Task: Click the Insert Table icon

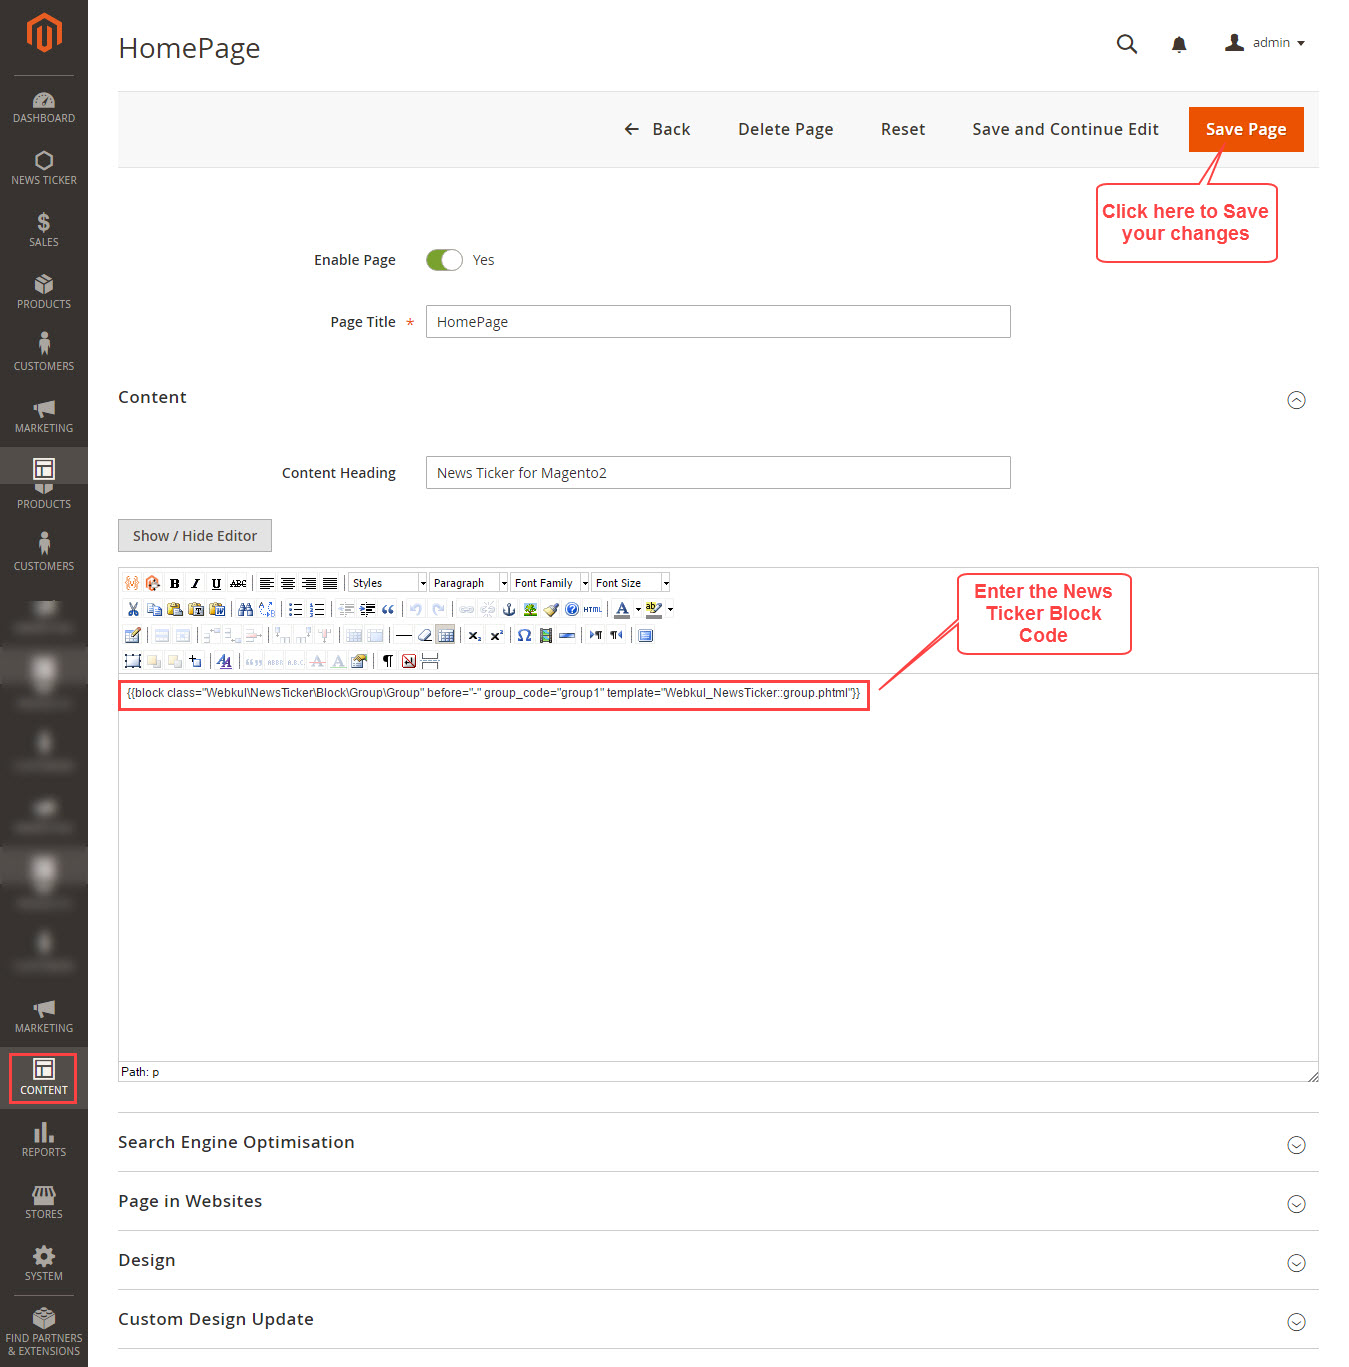Action: pyautogui.click(x=132, y=635)
